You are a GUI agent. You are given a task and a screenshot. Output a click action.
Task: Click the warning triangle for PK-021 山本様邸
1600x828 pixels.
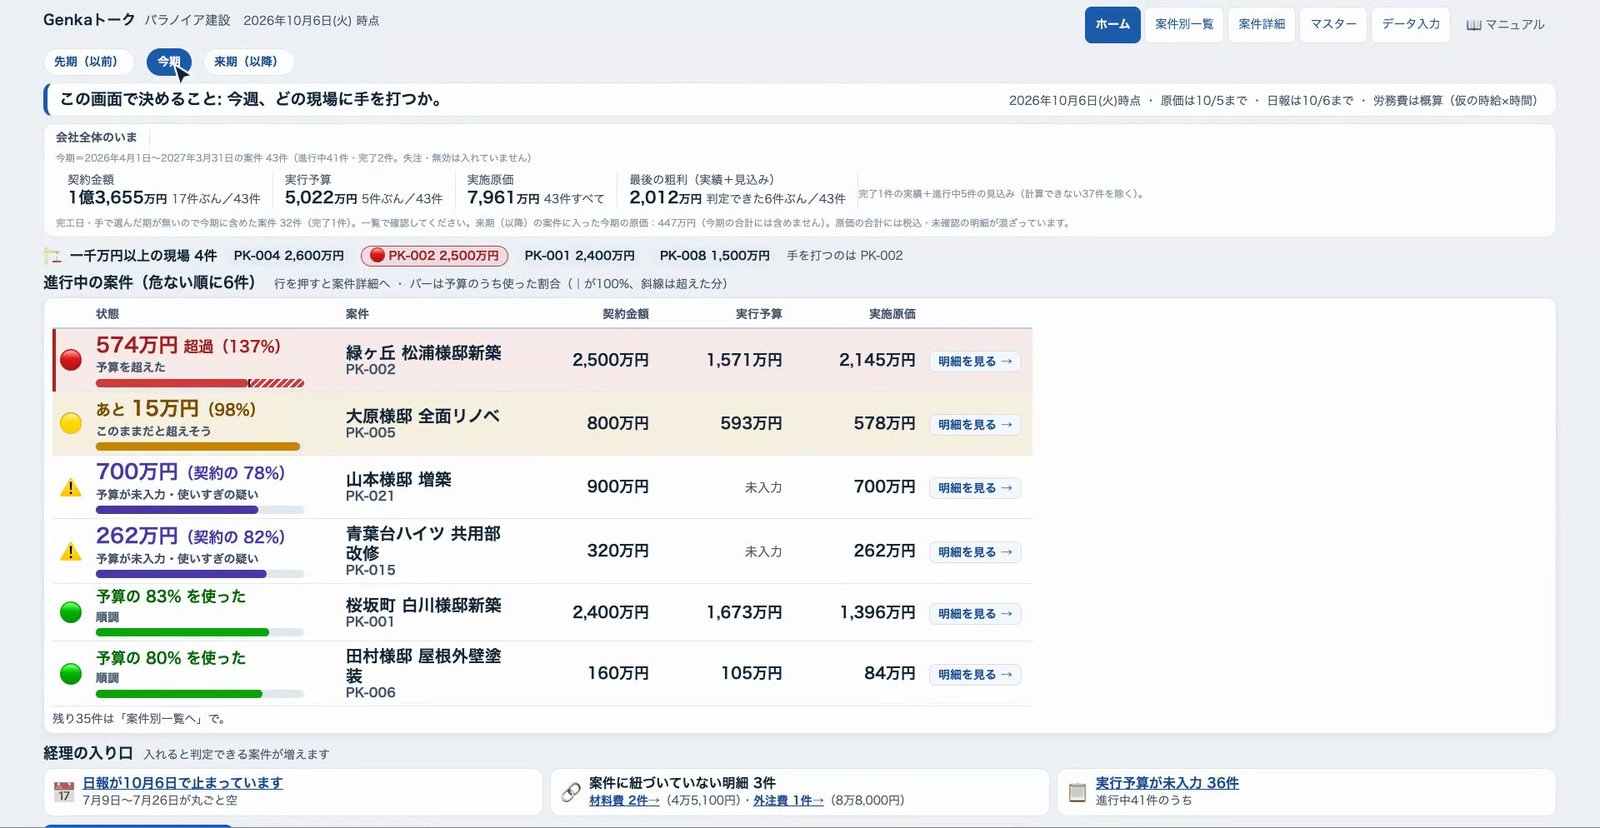[71, 487]
